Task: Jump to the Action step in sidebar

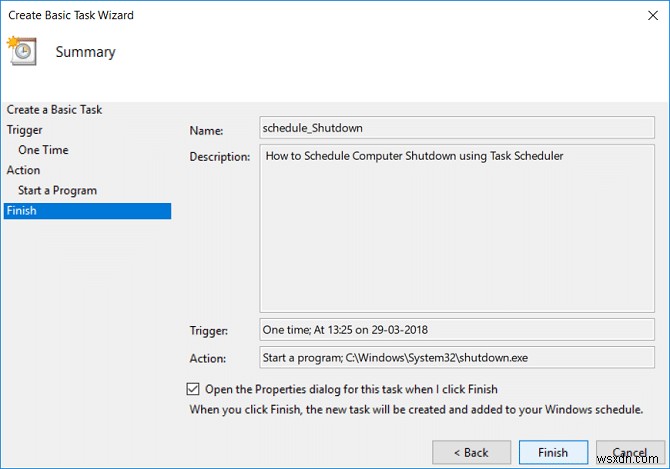Action: pos(23,170)
